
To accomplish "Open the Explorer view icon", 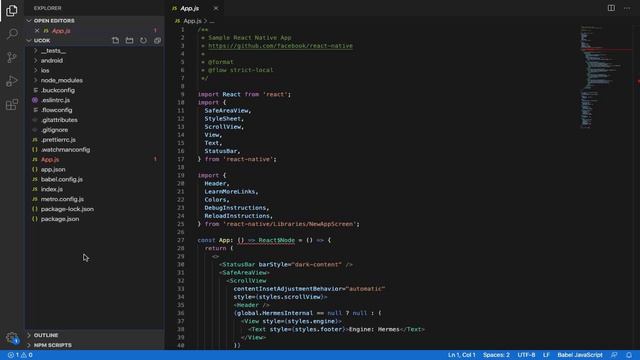I will point(12,10).
